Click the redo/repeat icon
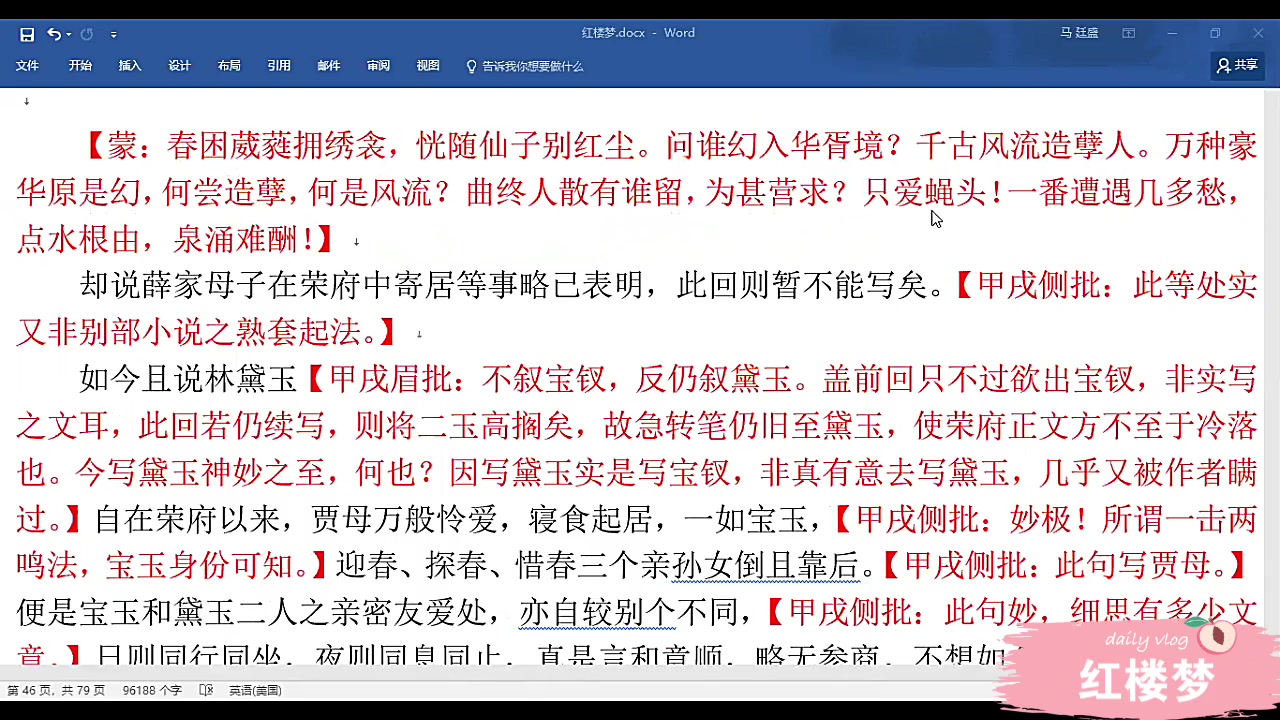The height and width of the screenshot is (720, 1280). click(x=87, y=34)
